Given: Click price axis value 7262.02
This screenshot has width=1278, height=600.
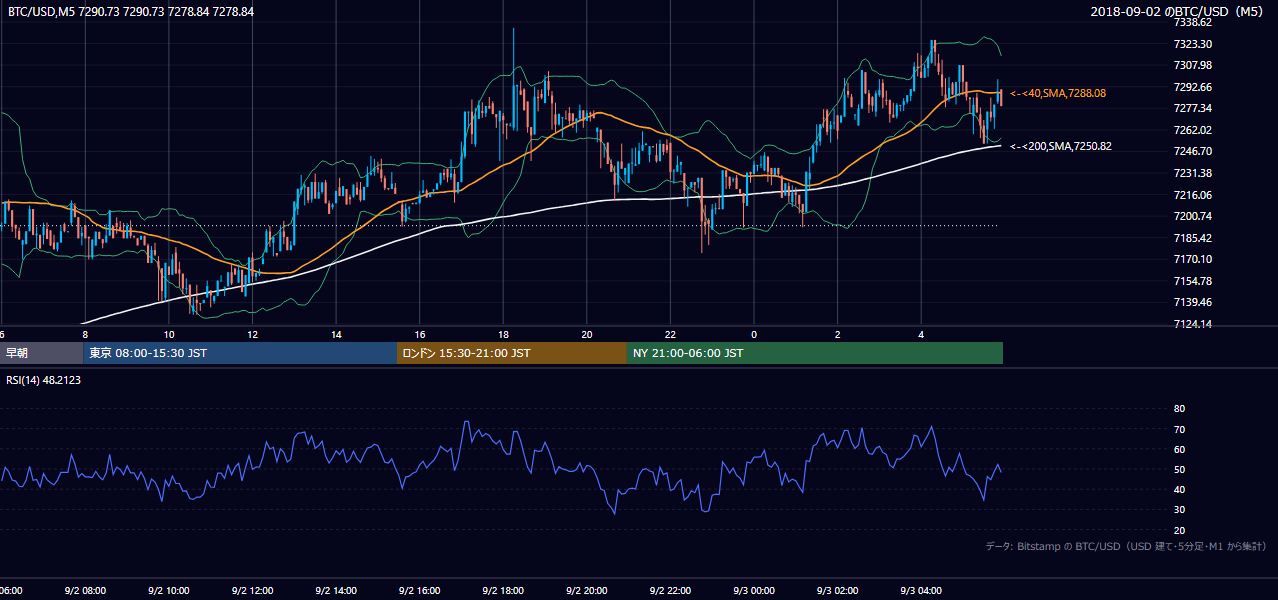Looking at the screenshot, I should point(1193,130).
